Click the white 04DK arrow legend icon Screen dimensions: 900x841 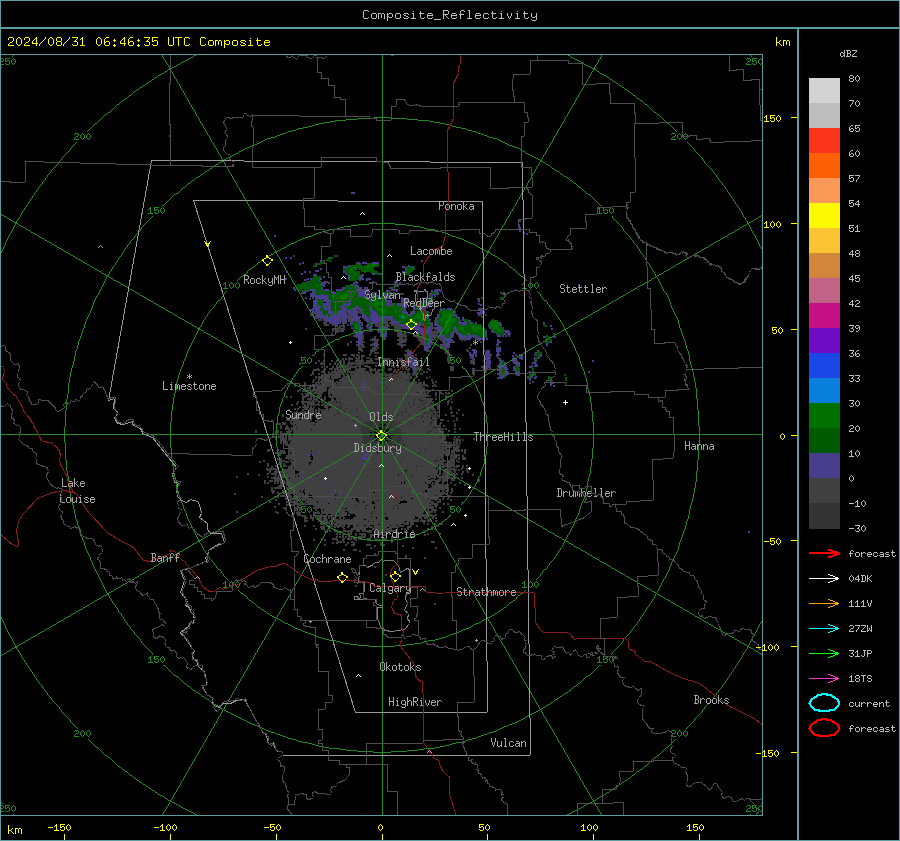click(x=824, y=578)
